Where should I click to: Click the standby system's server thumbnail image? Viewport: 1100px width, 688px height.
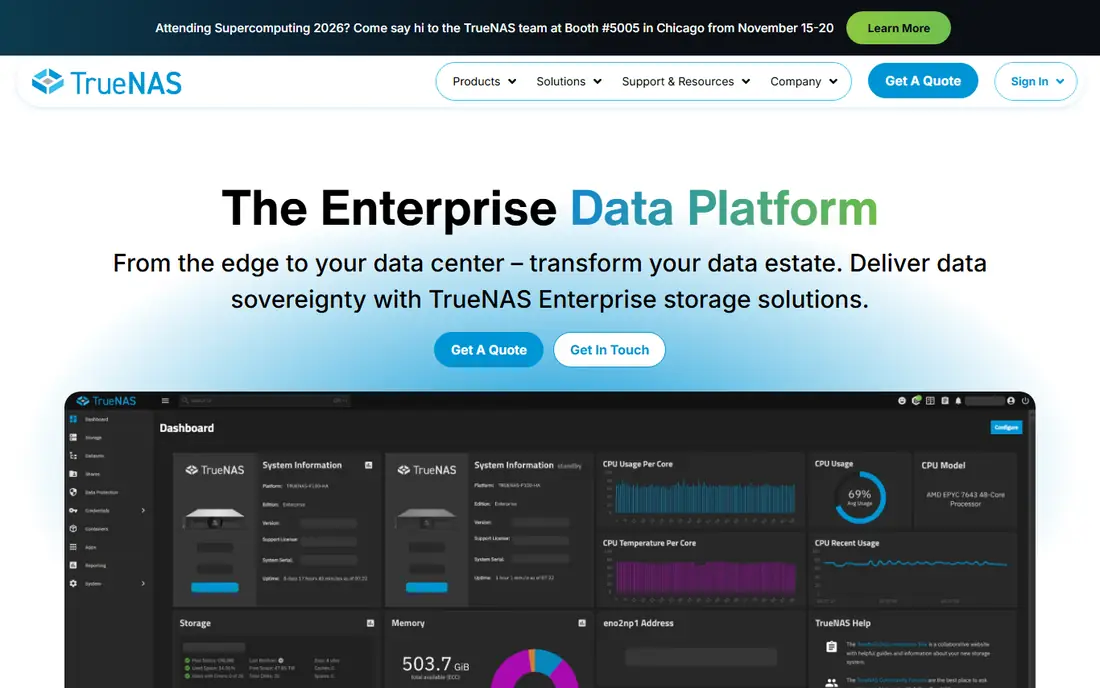coord(426,518)
